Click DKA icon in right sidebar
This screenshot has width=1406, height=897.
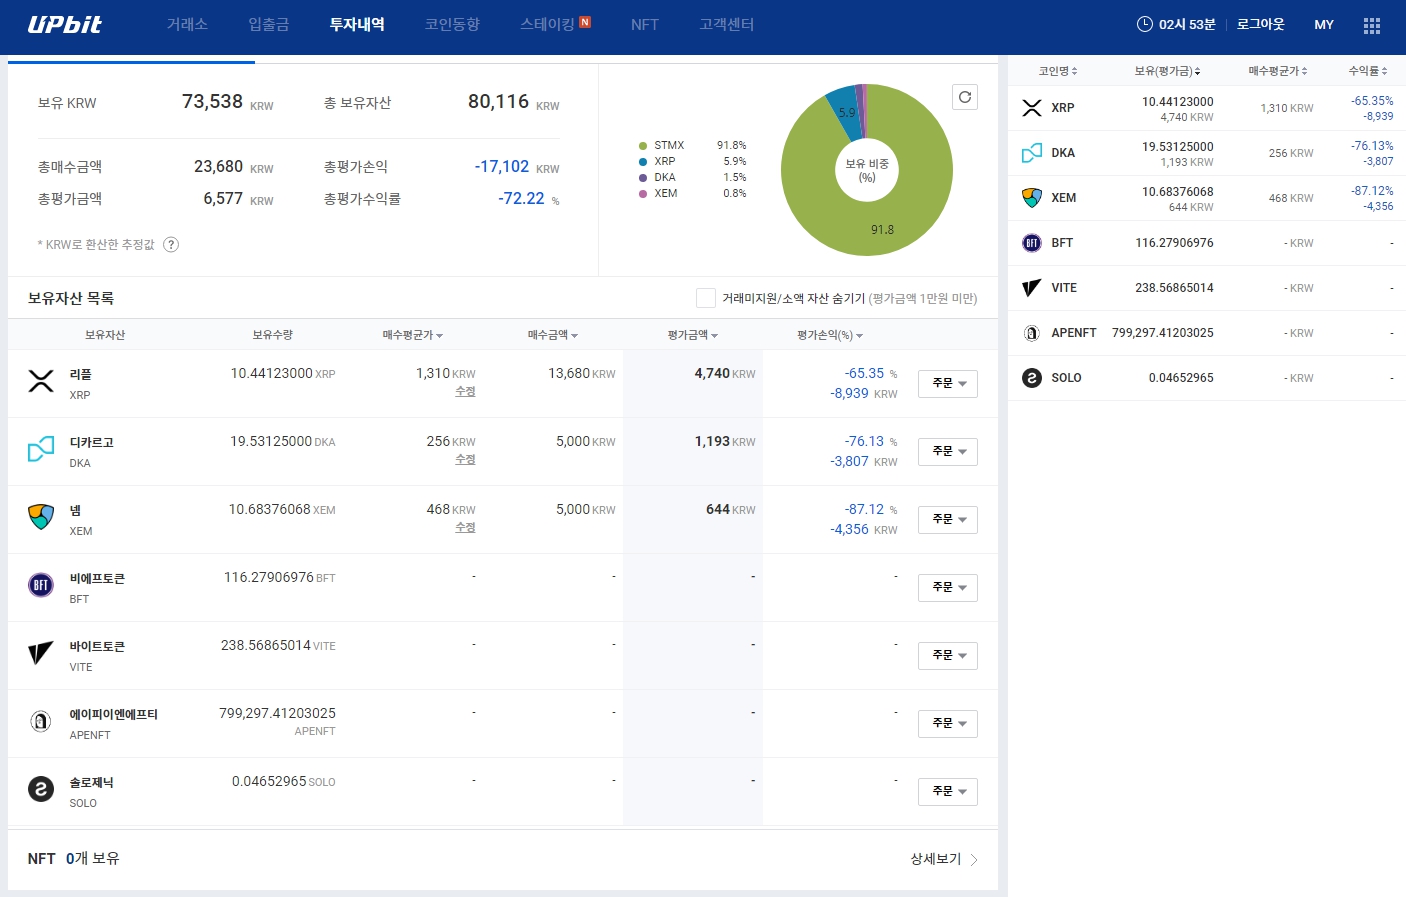[x=1032, y=153]
